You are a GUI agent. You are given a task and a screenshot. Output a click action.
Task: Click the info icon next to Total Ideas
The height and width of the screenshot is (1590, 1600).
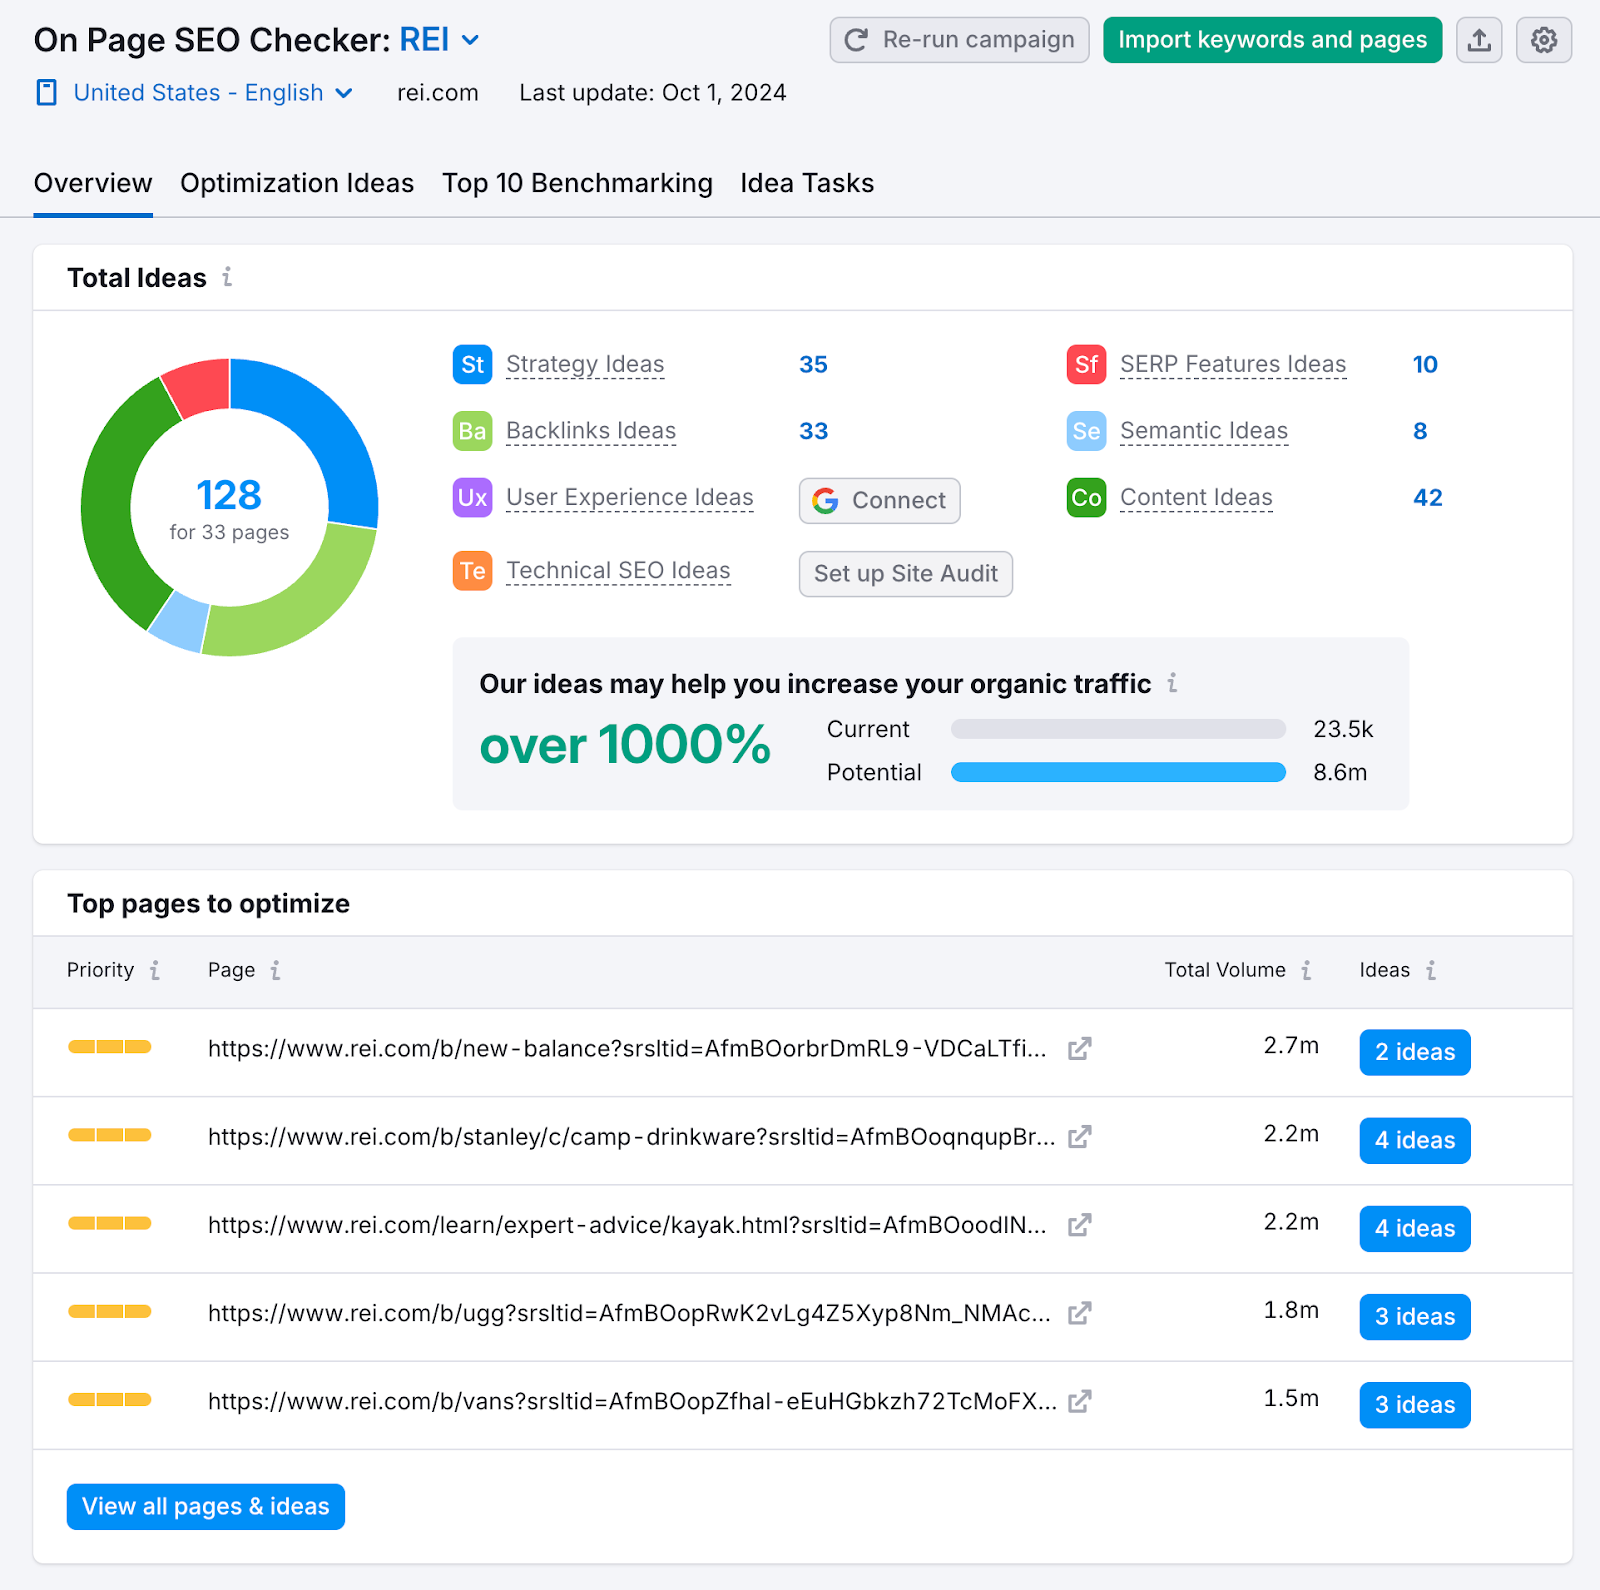point(227,278)
